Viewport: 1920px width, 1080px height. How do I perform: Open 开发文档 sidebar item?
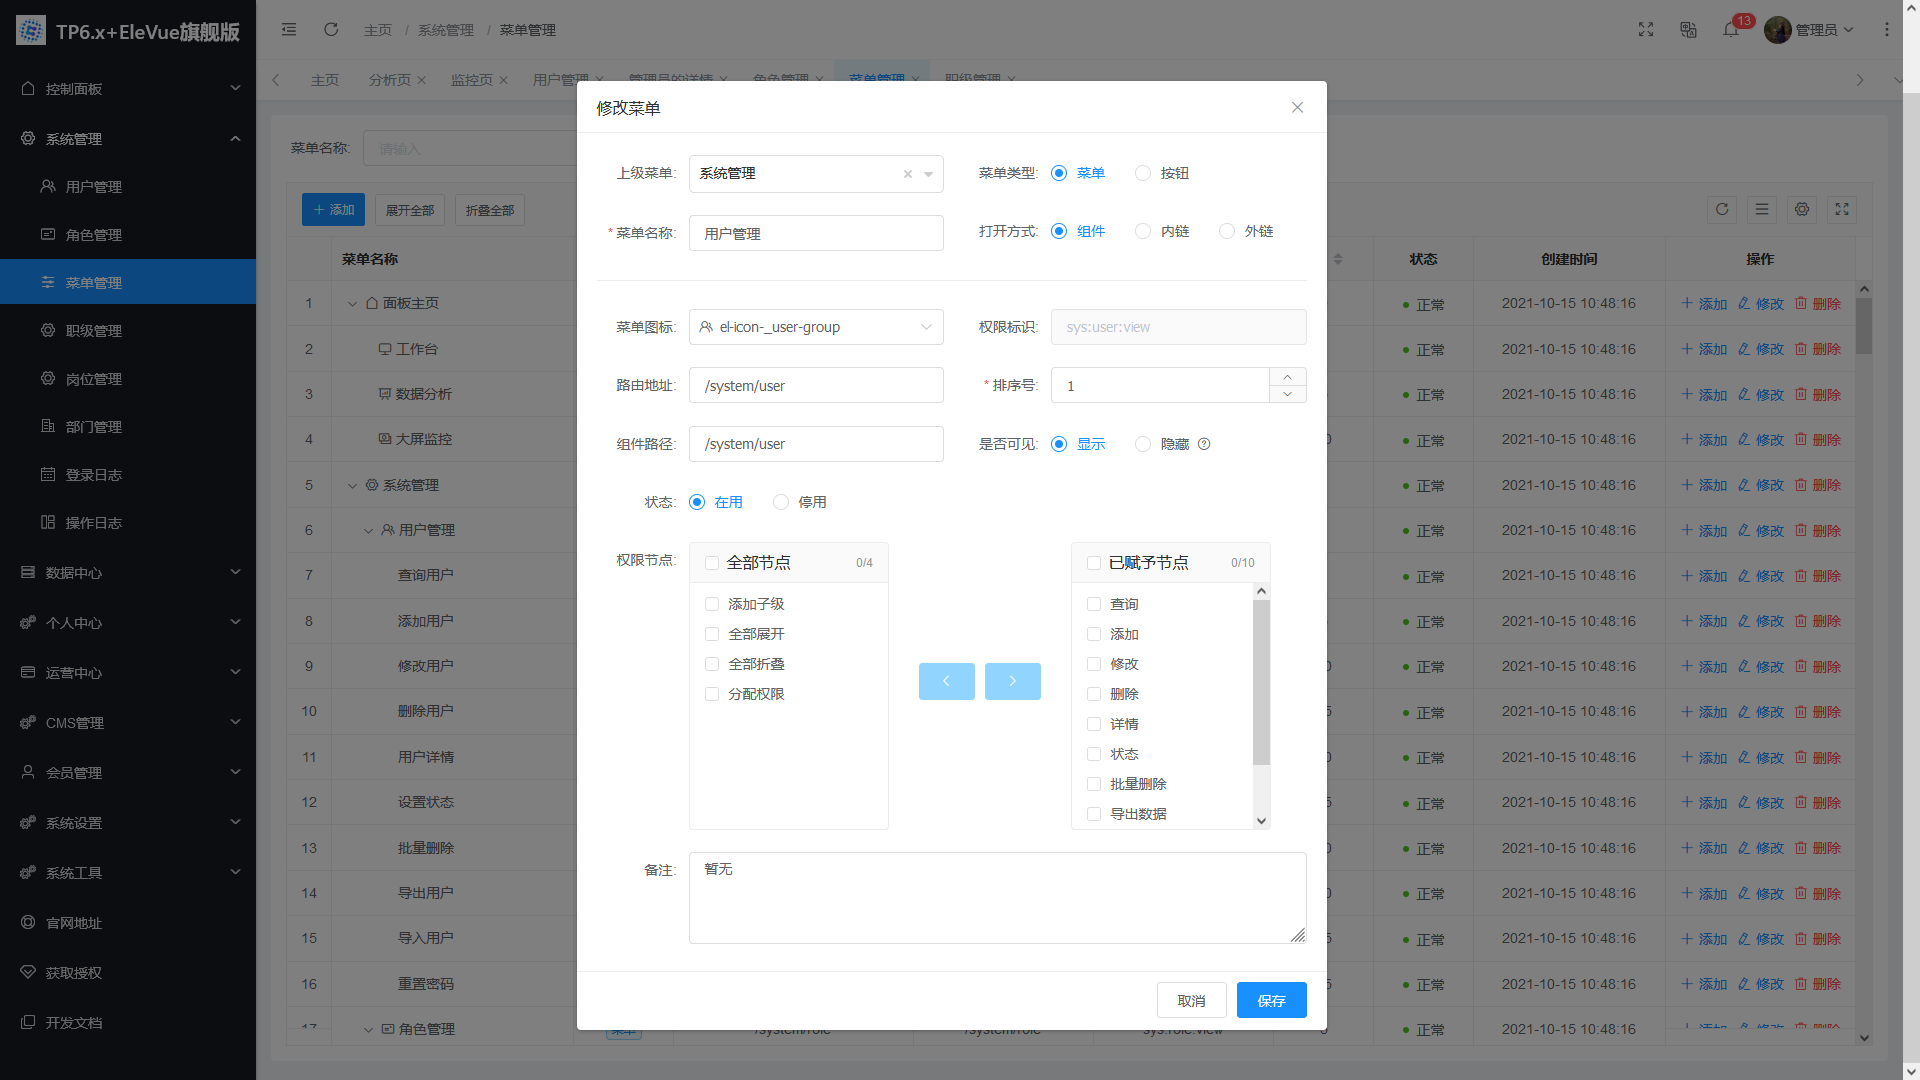(128, 1023)
